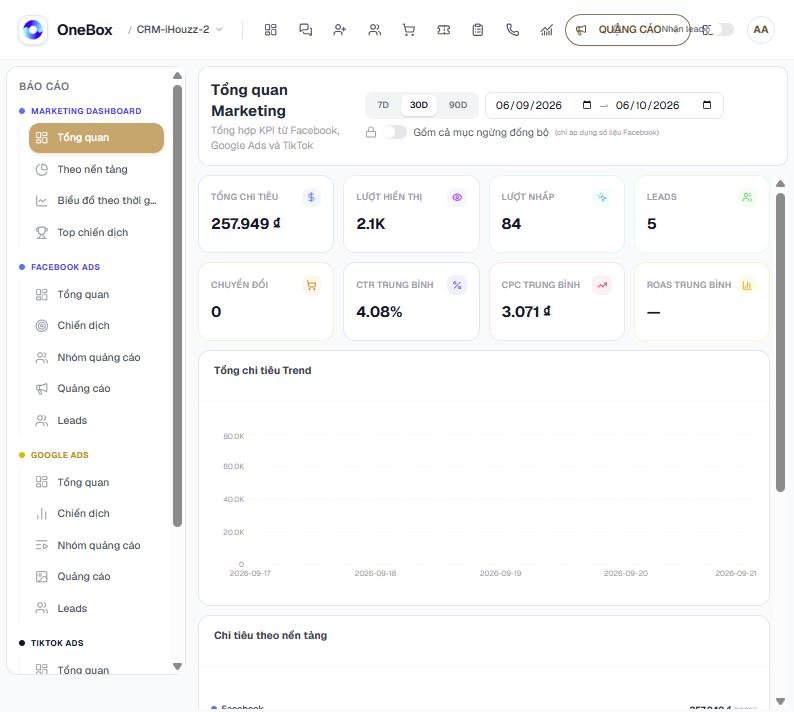Click the percent icon on CTR trung bình card
Image resolution: width=794 pixels, height=712 pixels.
(457, 285)
